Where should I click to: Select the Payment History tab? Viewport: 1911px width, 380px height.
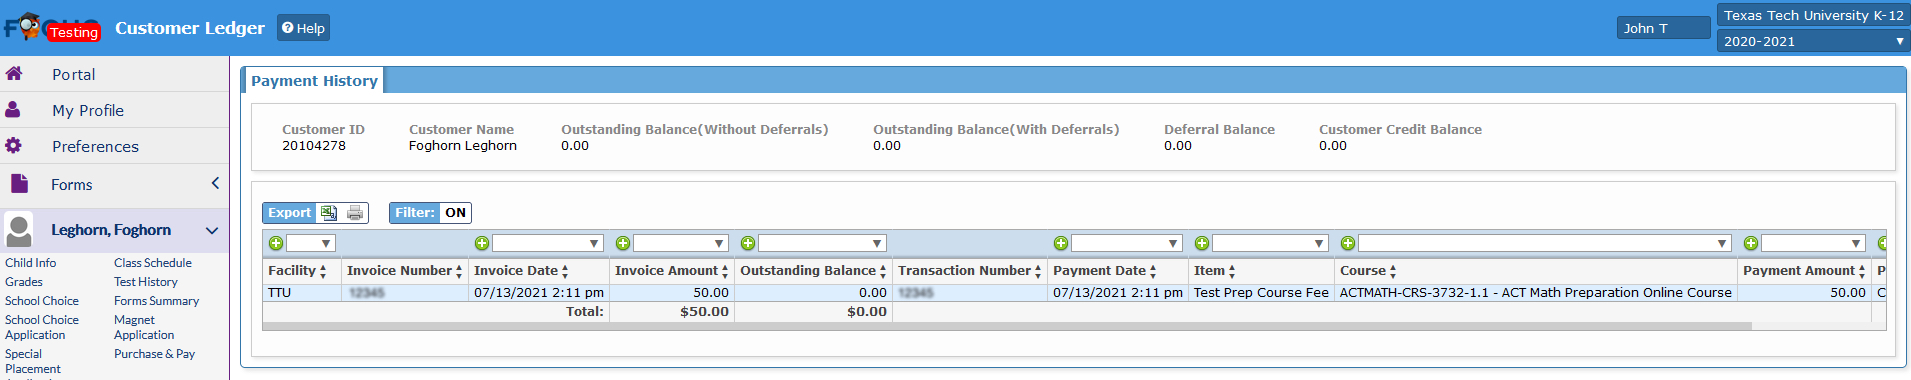(314, 81)
